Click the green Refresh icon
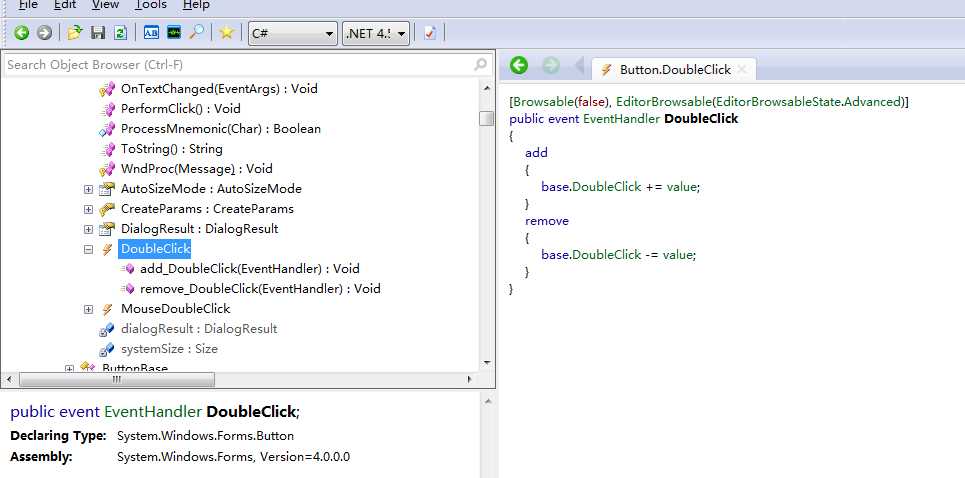 click(x=120, y=33)
